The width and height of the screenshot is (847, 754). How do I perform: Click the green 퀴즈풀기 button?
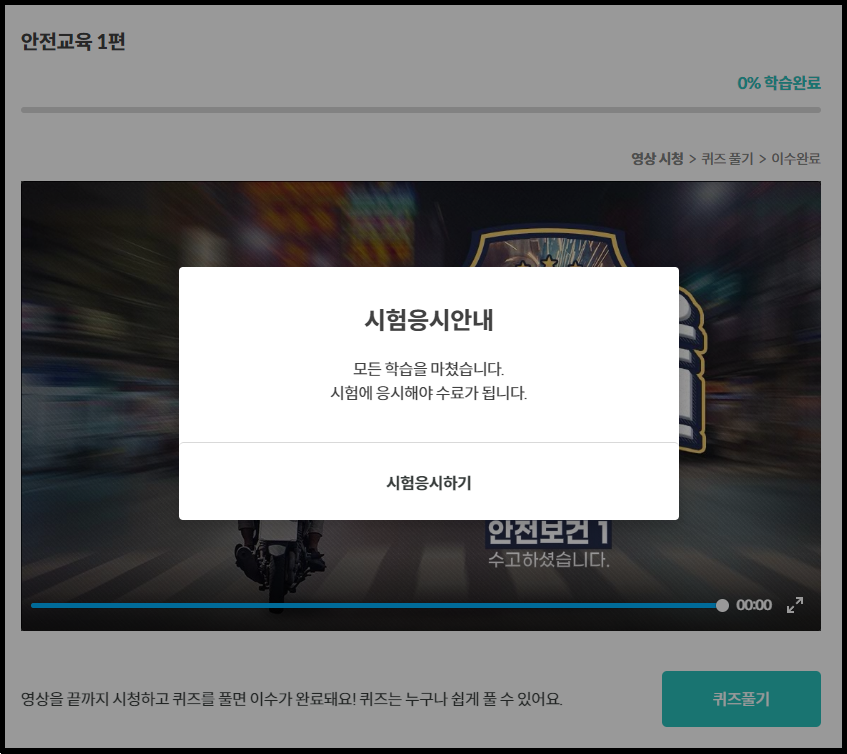tap(741, 698)
